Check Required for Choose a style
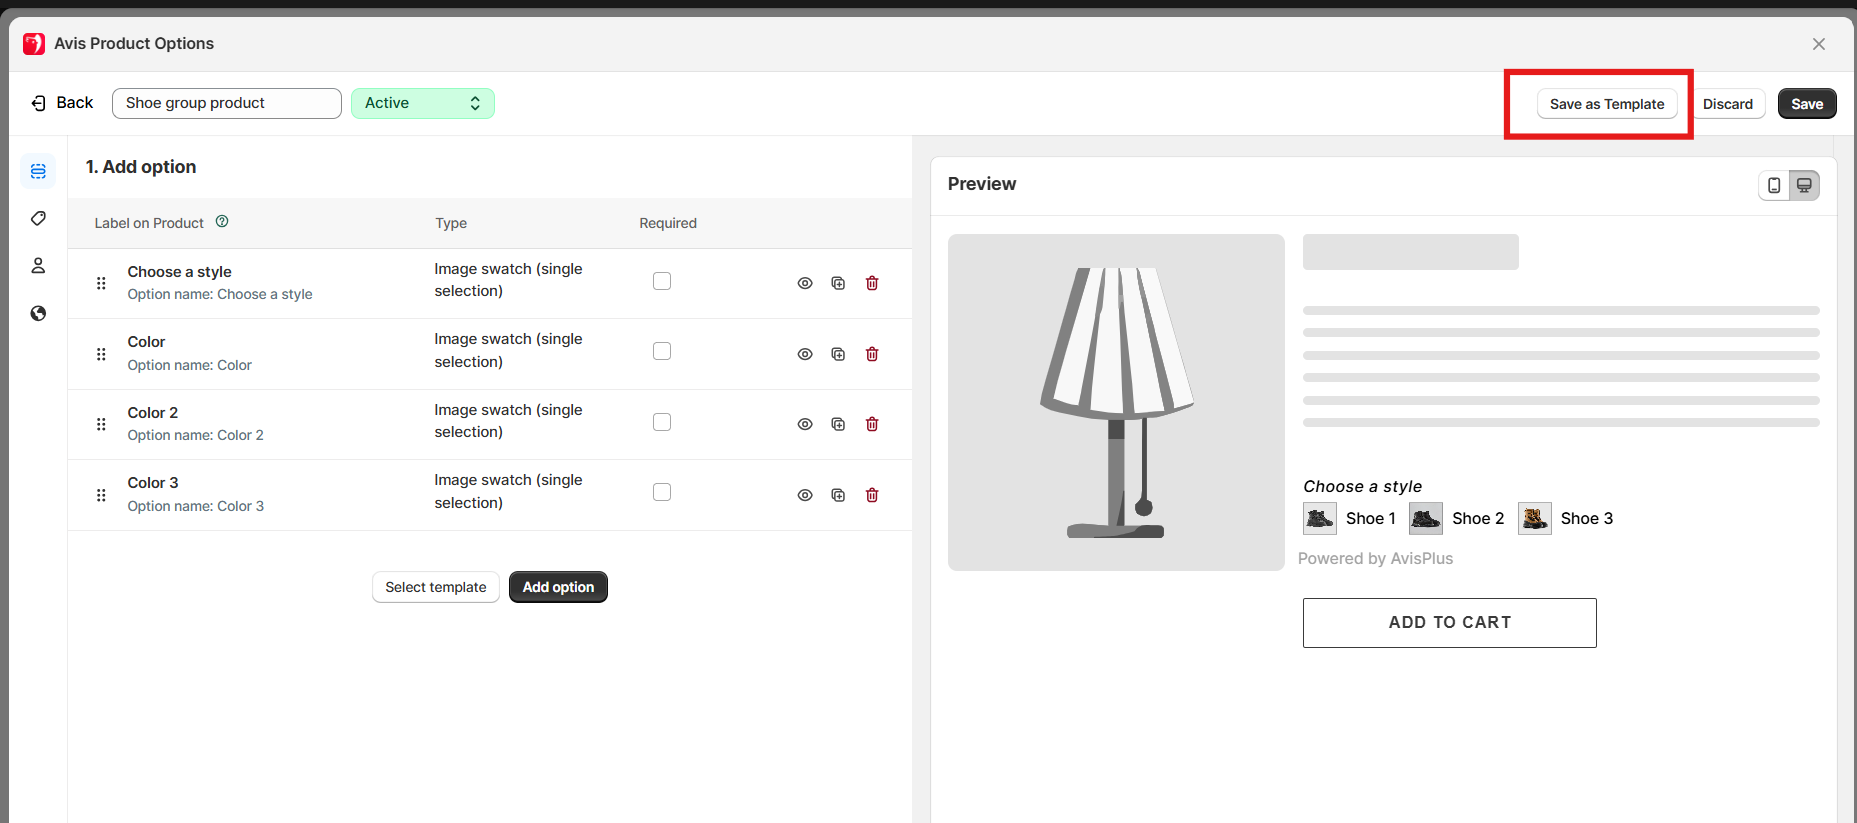 (x=661, y=281)
